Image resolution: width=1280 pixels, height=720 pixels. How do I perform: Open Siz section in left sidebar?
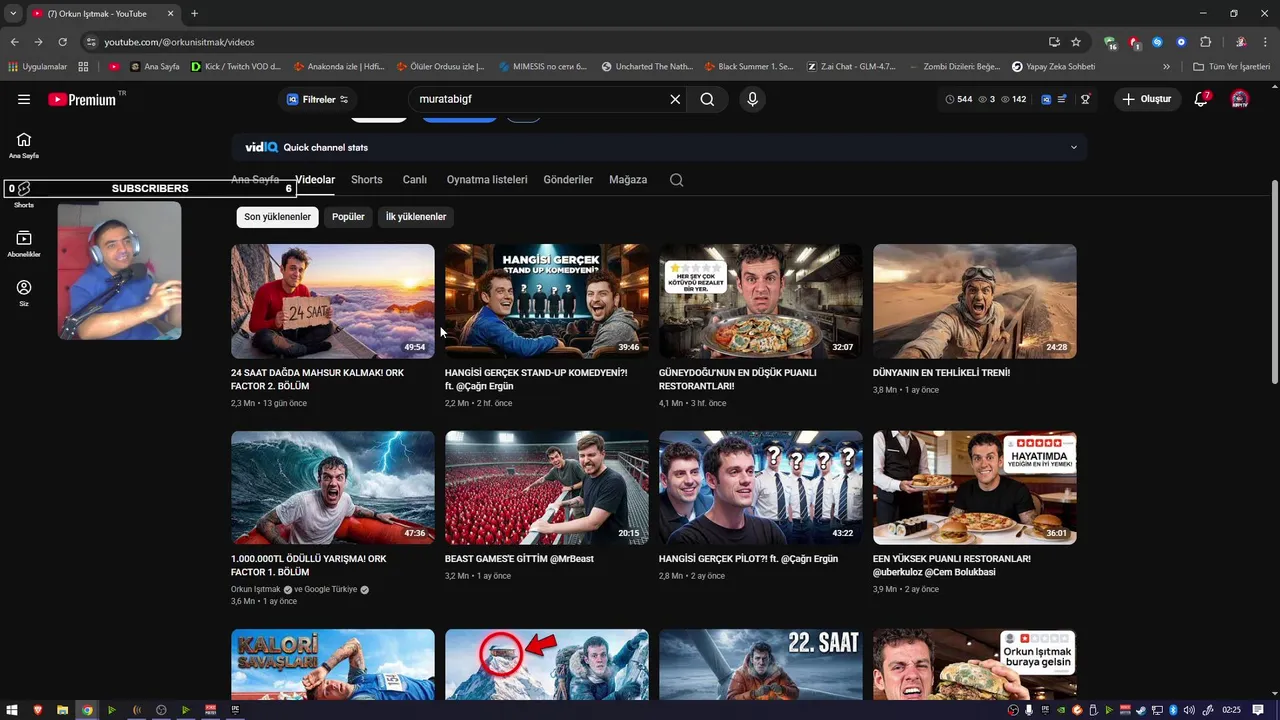pyautogui.click(x=24, y=293)
